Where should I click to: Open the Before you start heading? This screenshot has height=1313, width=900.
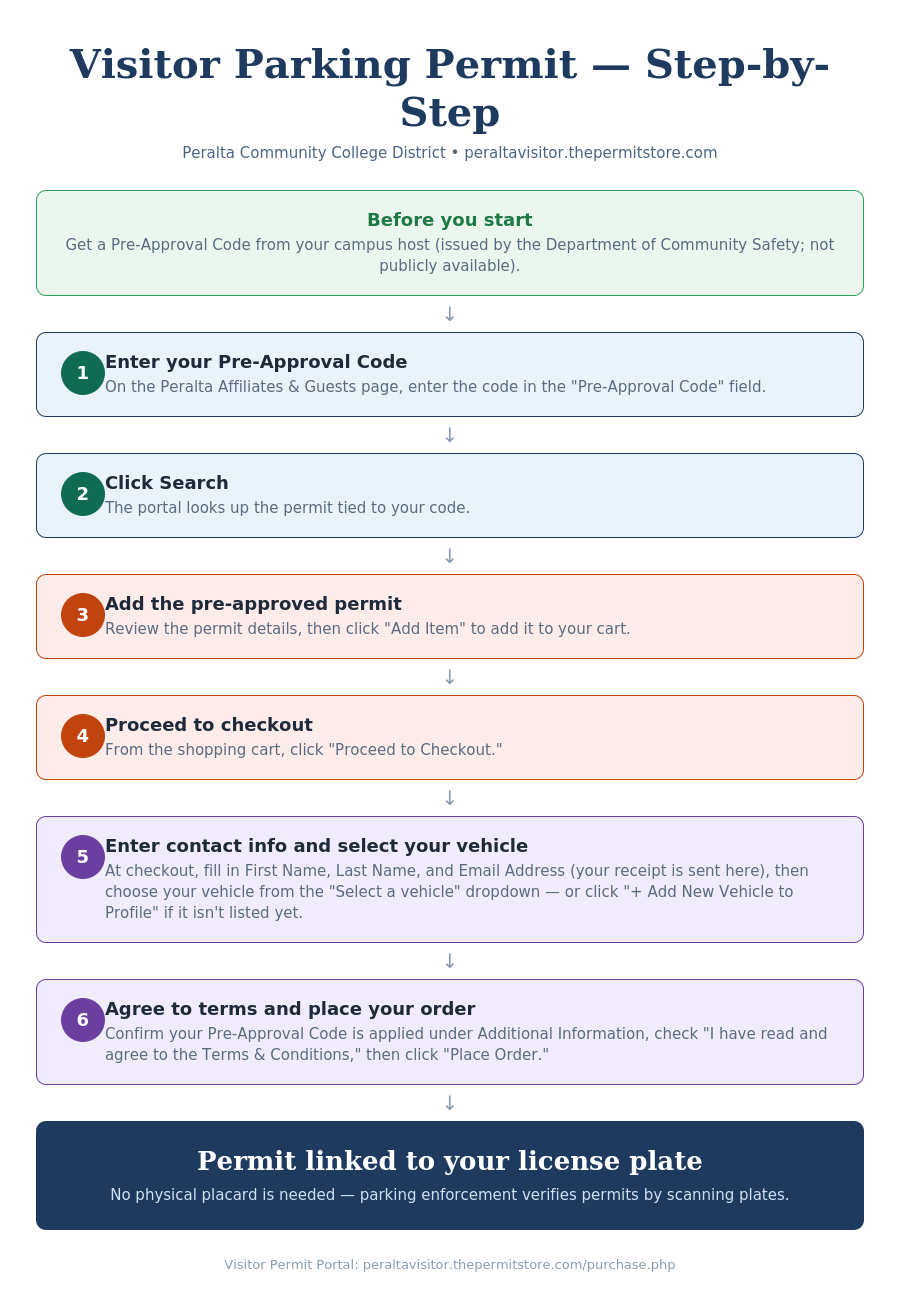point(450,220)
